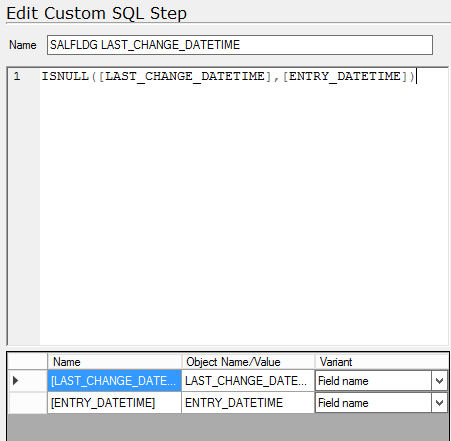Click into the SQL editor ISNULL expression line
This screenshot has width=451, height=441.
(x=228, y=77)
